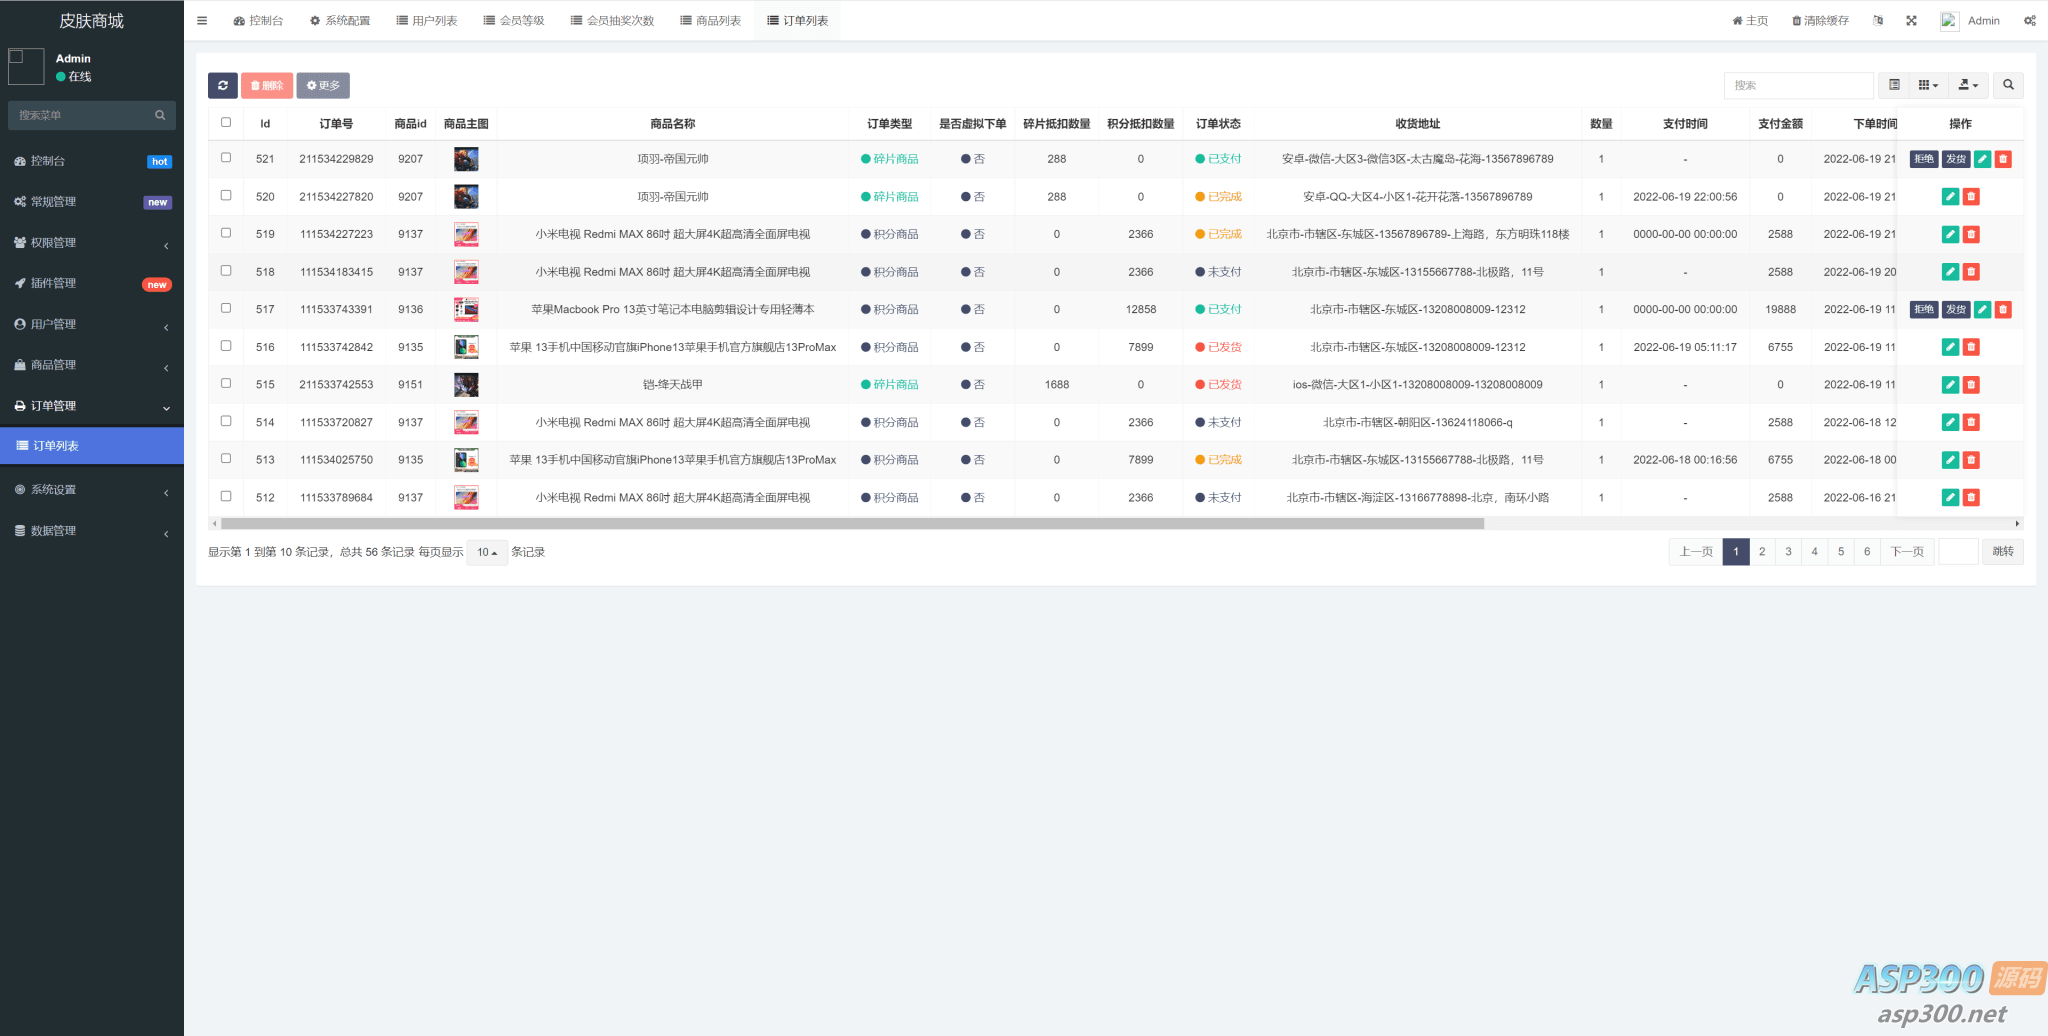The height and width of the screenshot is (1036, 2048).
Task: Click the refresh table button
Action: pyautogui.click(x=222, y=86)
